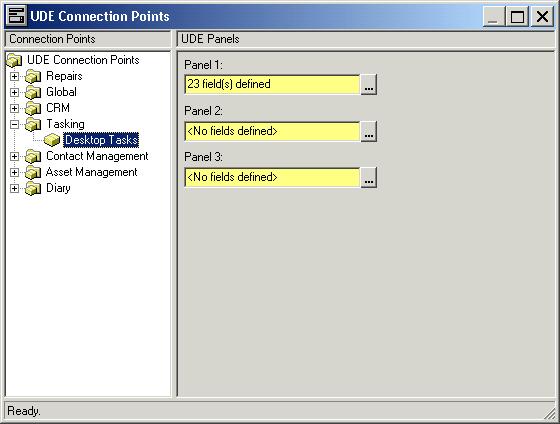This screenshot has height=424, width=560.
Task: Collapse the Tasking tree node
Action: point(14,124)
